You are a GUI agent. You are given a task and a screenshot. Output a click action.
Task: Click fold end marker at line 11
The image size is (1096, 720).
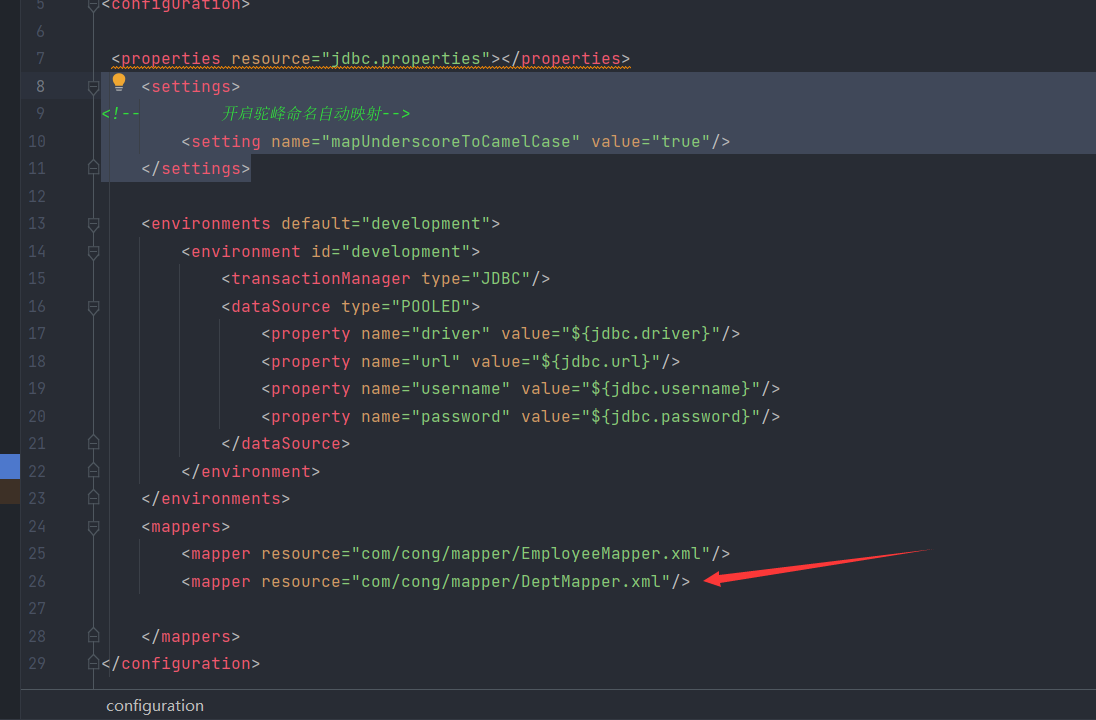point(94,168)
